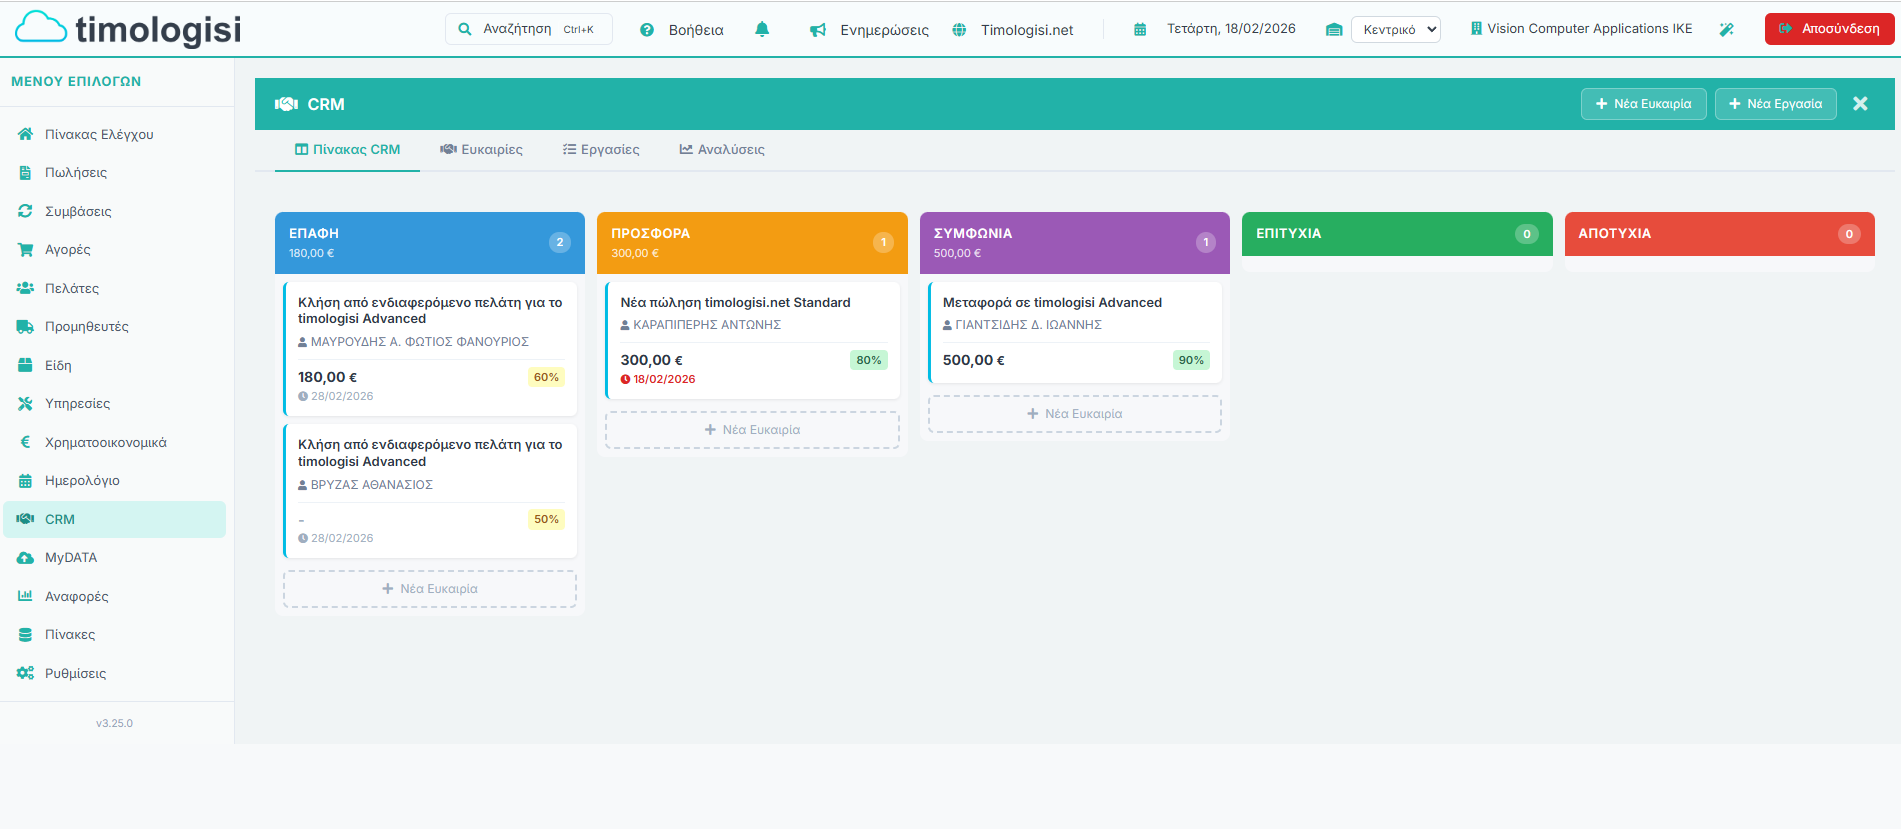Click the Είδη box icon in sidebar

coord(25,365)
